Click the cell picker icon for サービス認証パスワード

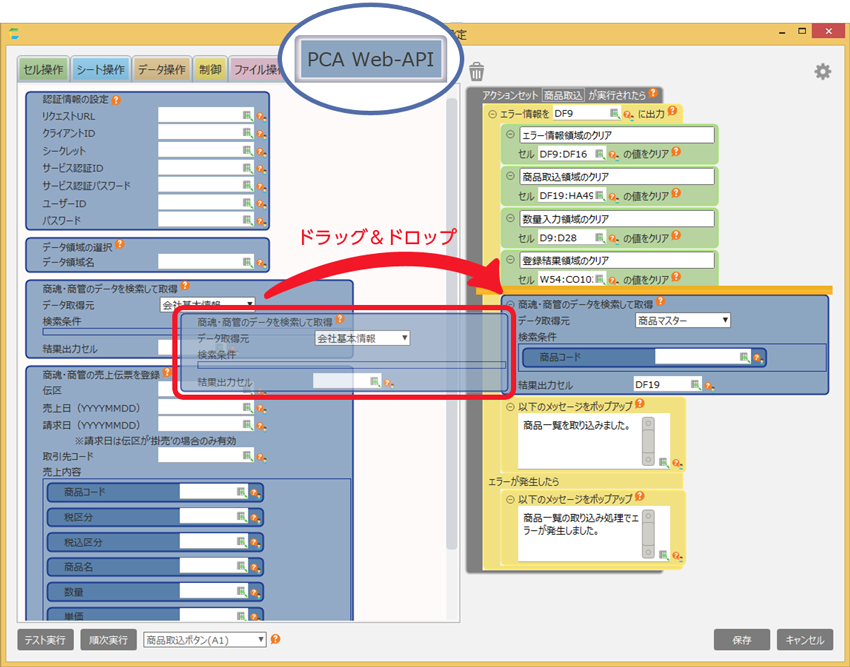[247, 185]
